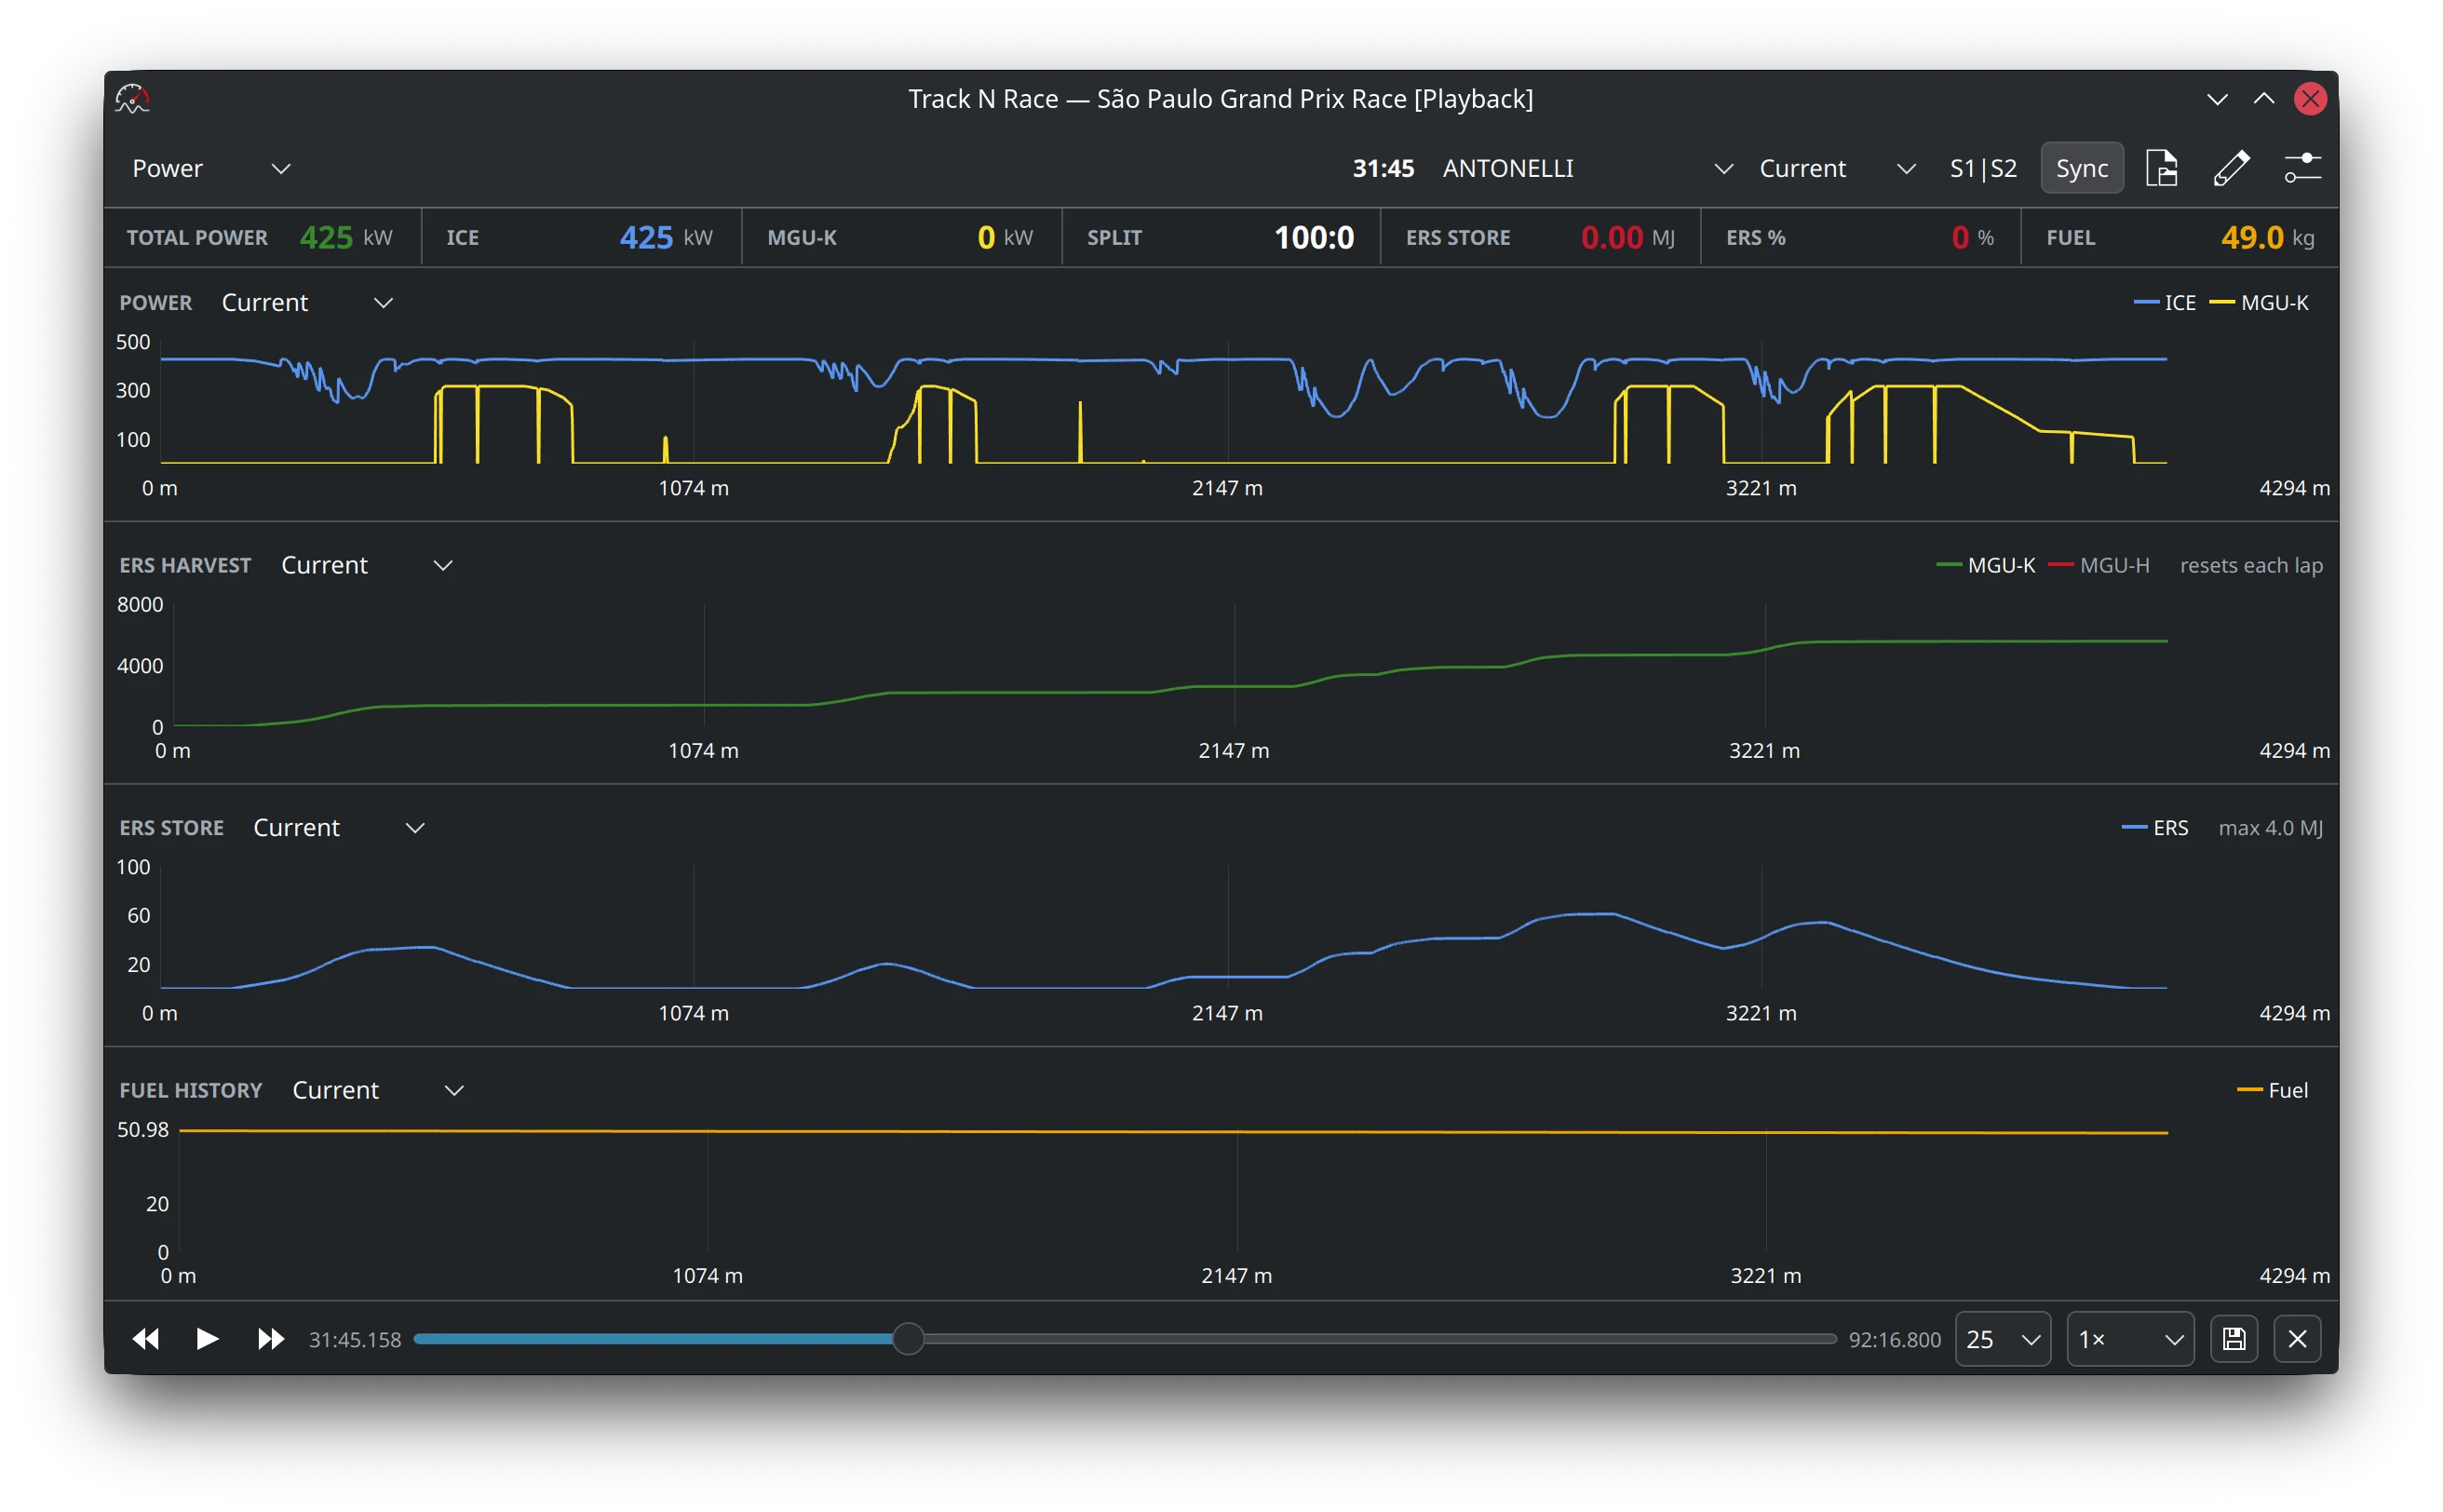
Task: Click the ERS STORE 0.00 MJ readout
Action: pyautogui.click(x=1540, y=238)
